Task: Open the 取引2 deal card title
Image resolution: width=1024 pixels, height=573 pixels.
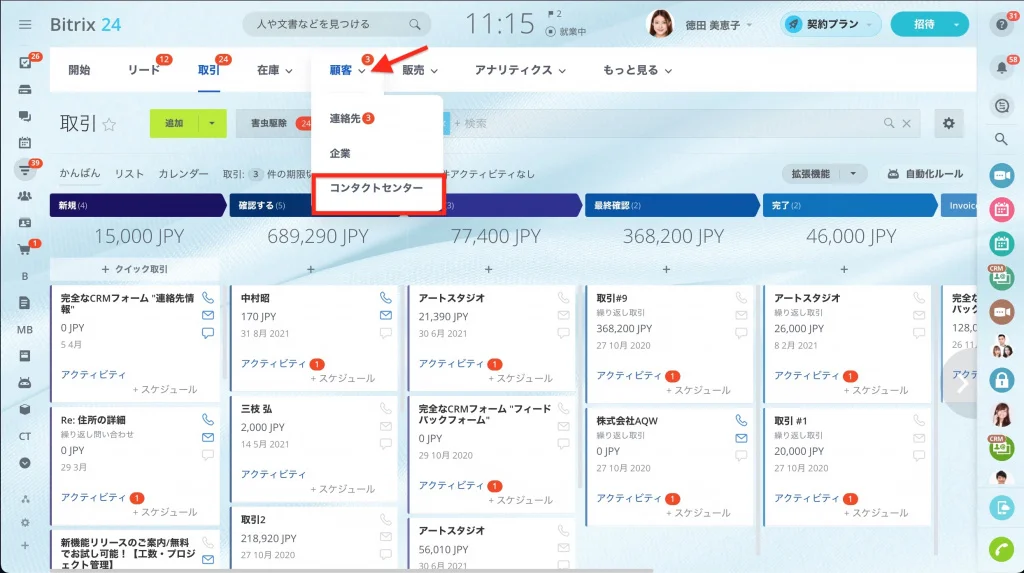Action: click(x=253, y=519)
